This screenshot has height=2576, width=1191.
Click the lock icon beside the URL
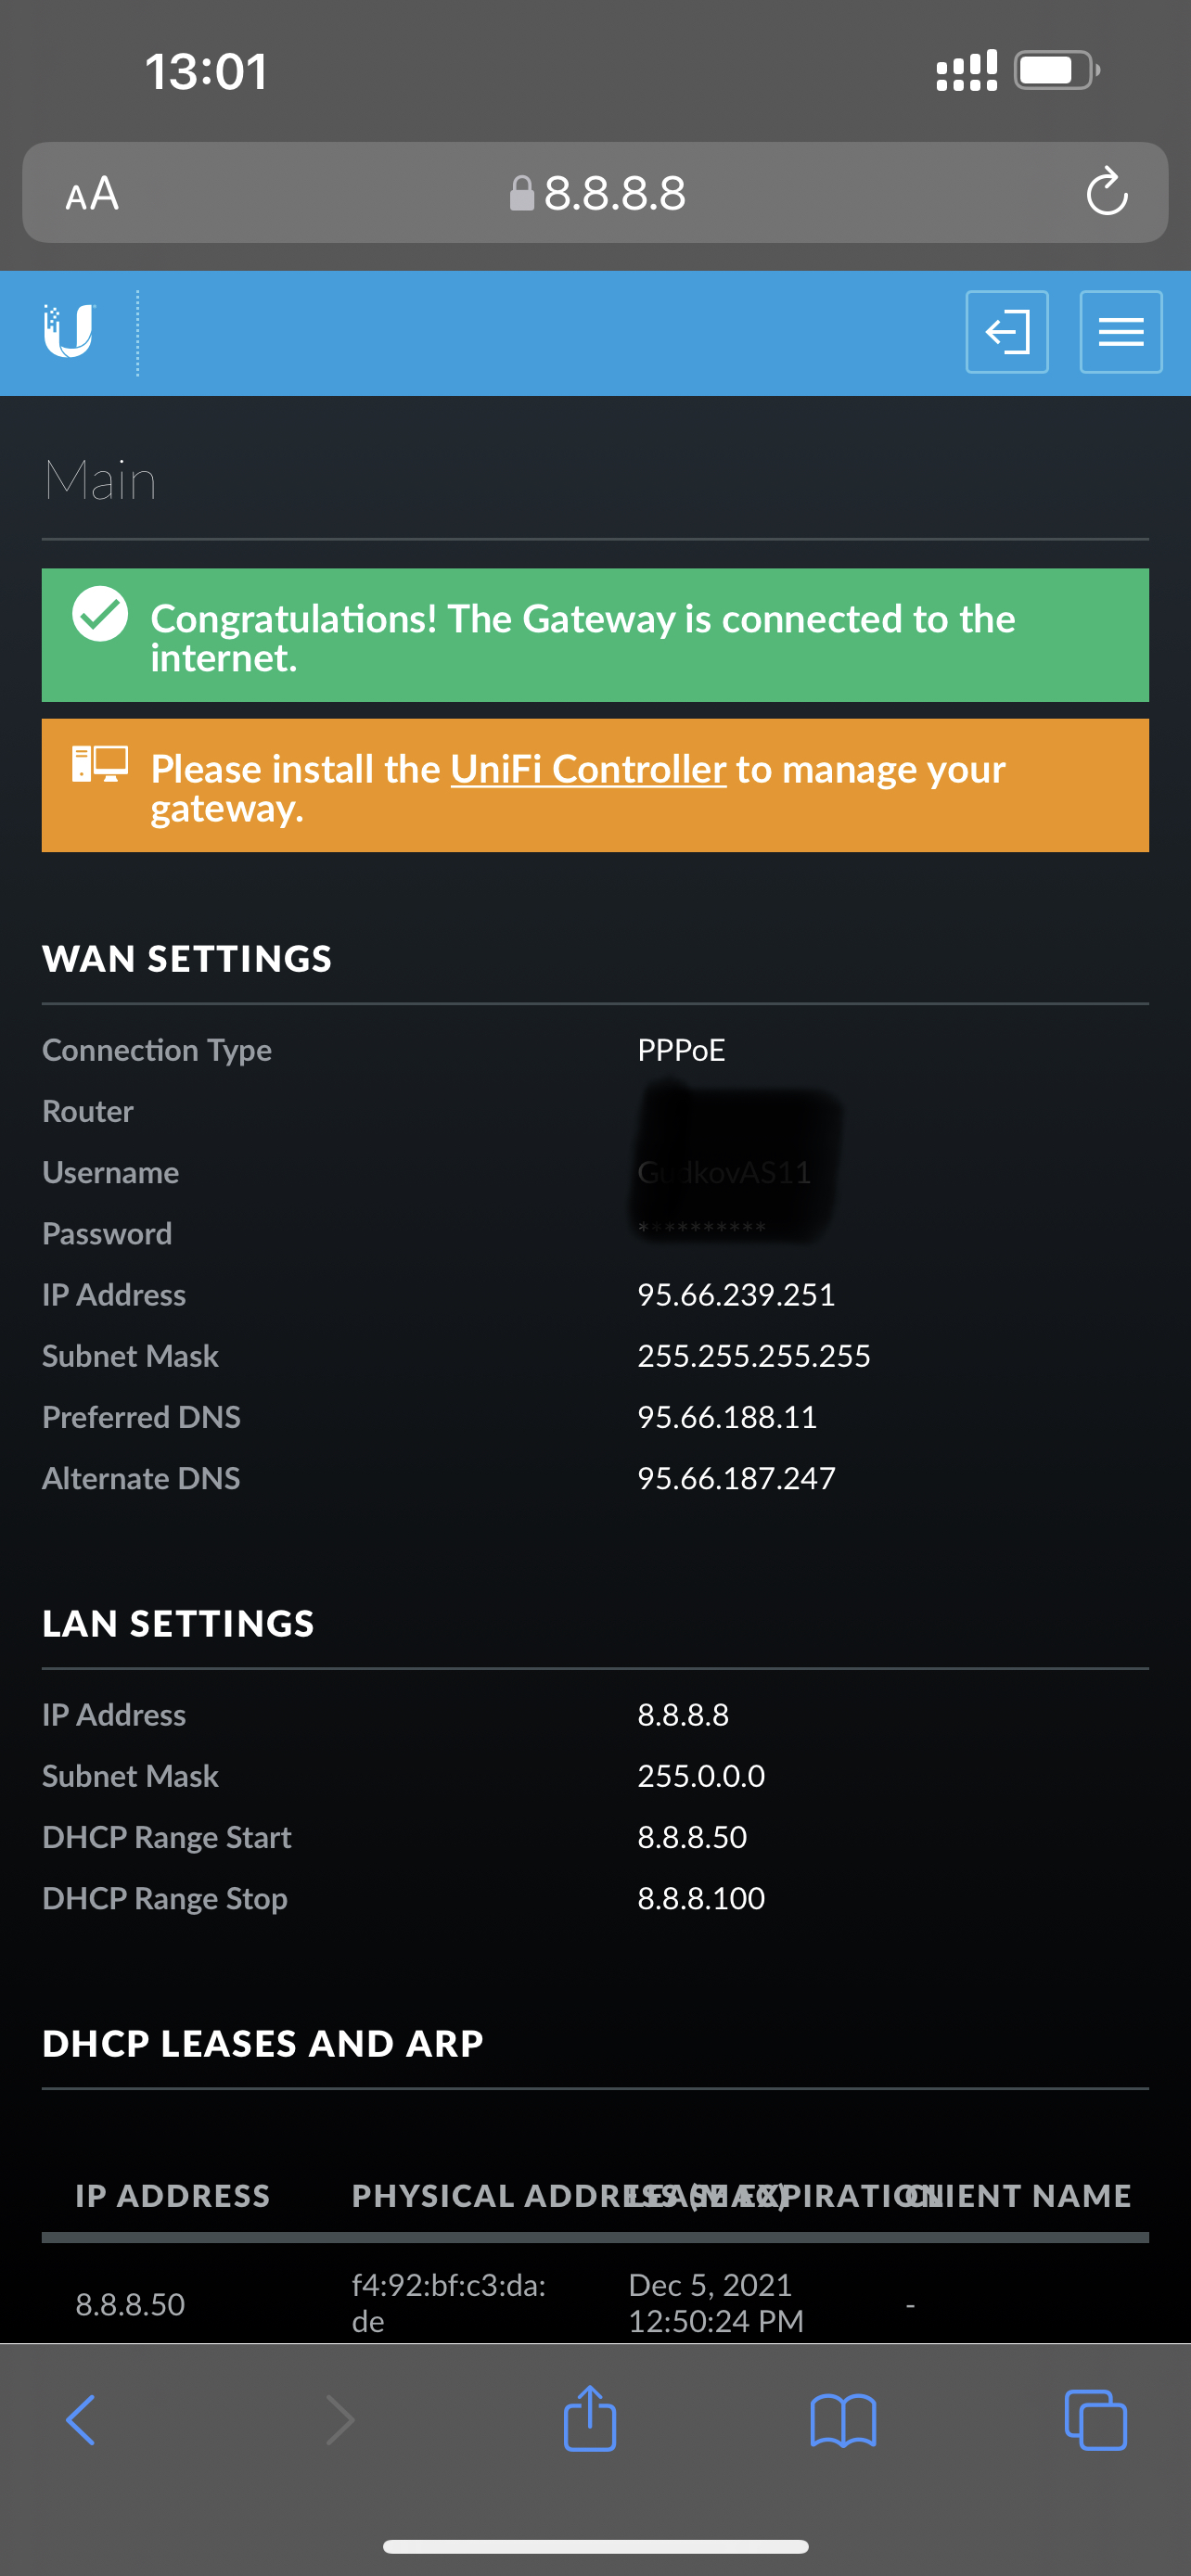[522, 193]
